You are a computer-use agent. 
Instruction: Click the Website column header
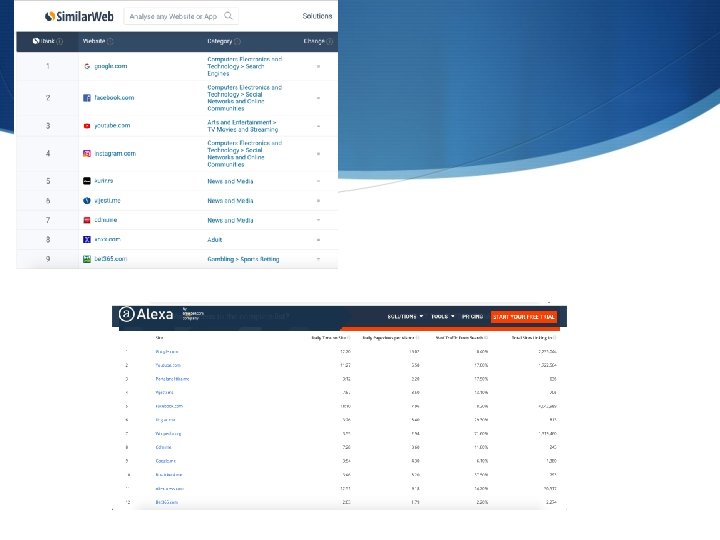point(98,41)
